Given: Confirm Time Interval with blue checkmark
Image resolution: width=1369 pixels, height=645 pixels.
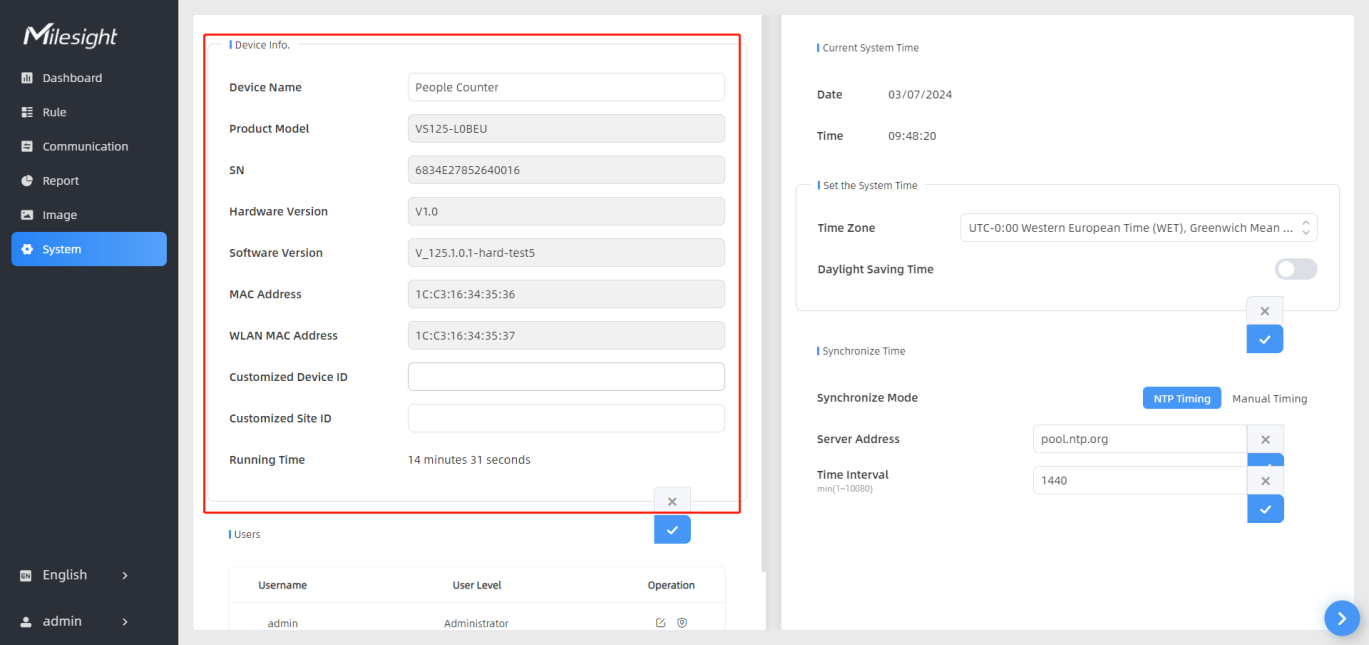Looking at the screenshot, I should [x=1265, y=509].
